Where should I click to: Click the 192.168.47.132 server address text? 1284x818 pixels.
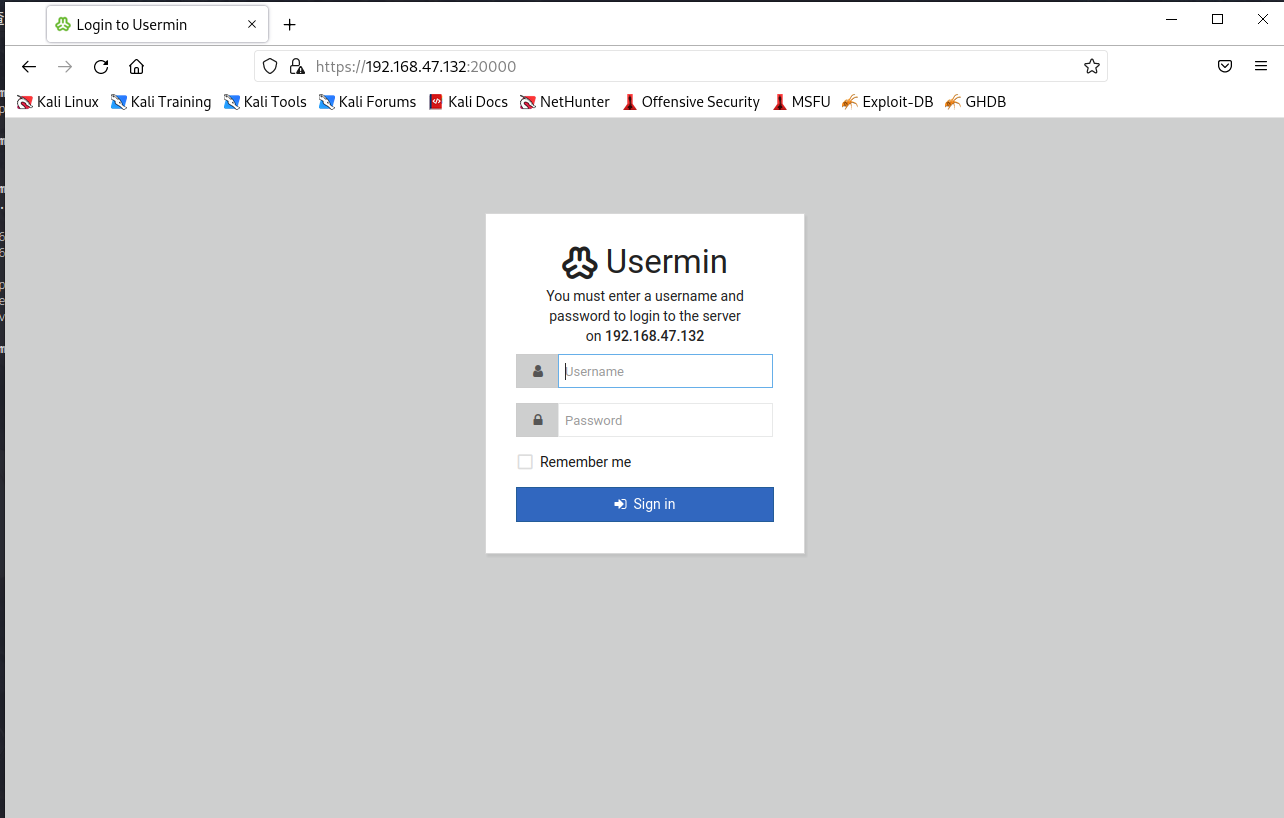coord(654,336)
